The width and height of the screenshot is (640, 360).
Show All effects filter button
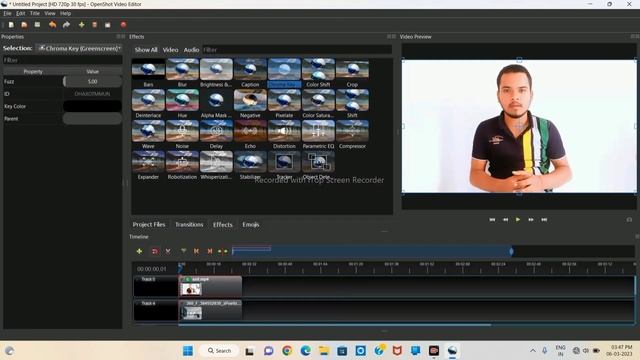coord(146,50)
